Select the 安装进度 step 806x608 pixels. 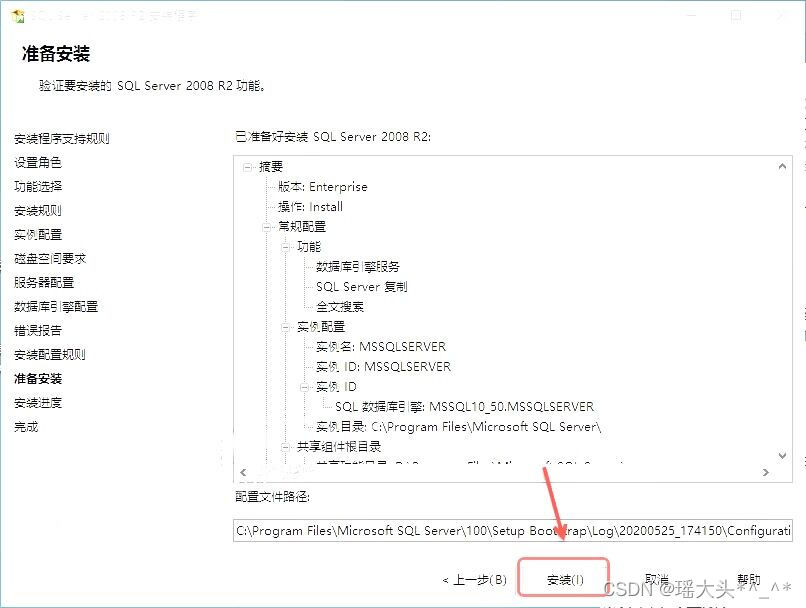38,402
